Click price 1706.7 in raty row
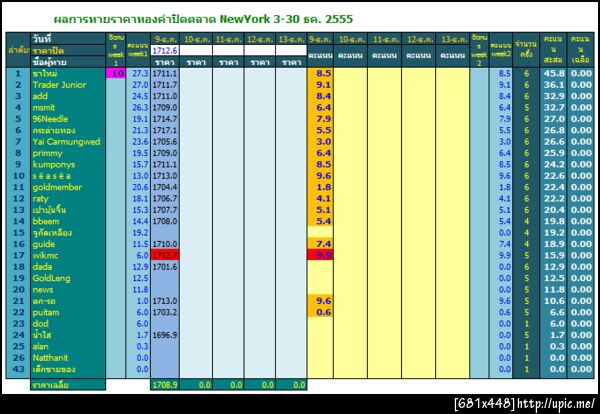This screenshot has height=414, width=600. click(165, 199)
